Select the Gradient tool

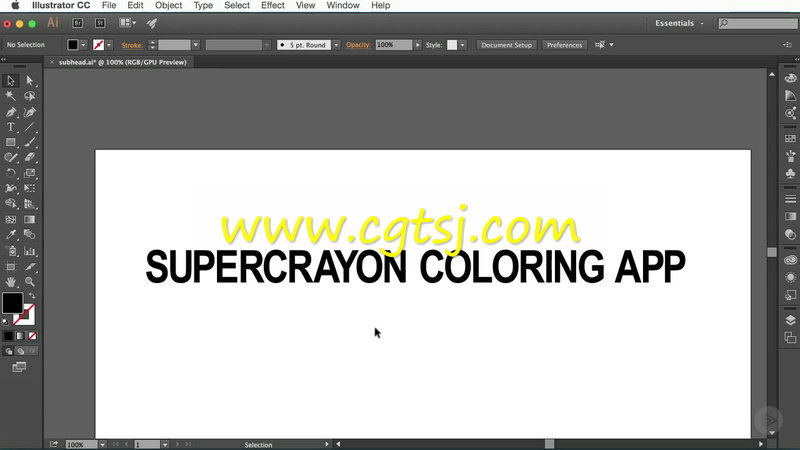[30, 219]
